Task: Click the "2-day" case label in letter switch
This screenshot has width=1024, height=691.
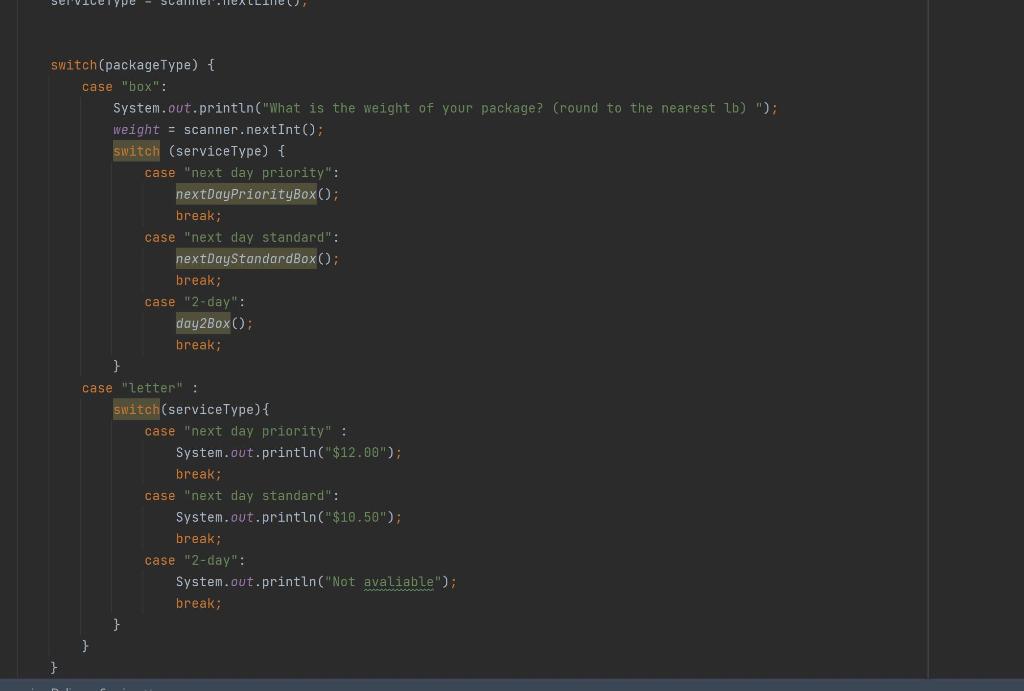Action: pos(210,560)
